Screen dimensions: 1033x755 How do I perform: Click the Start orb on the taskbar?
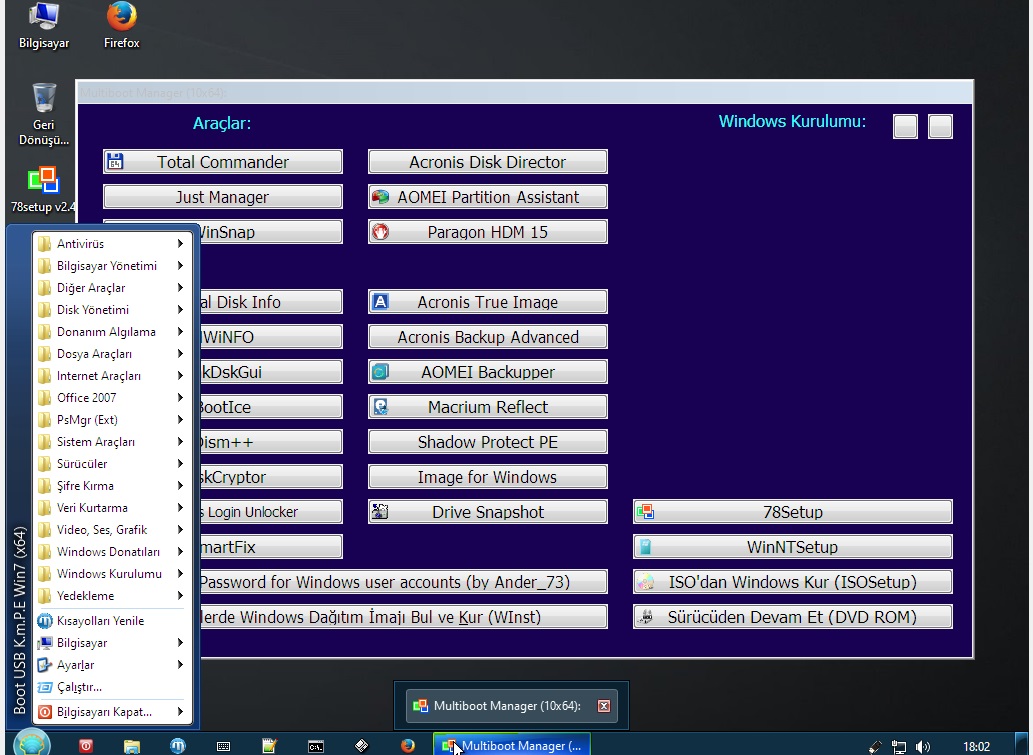(x=32, y=743)
